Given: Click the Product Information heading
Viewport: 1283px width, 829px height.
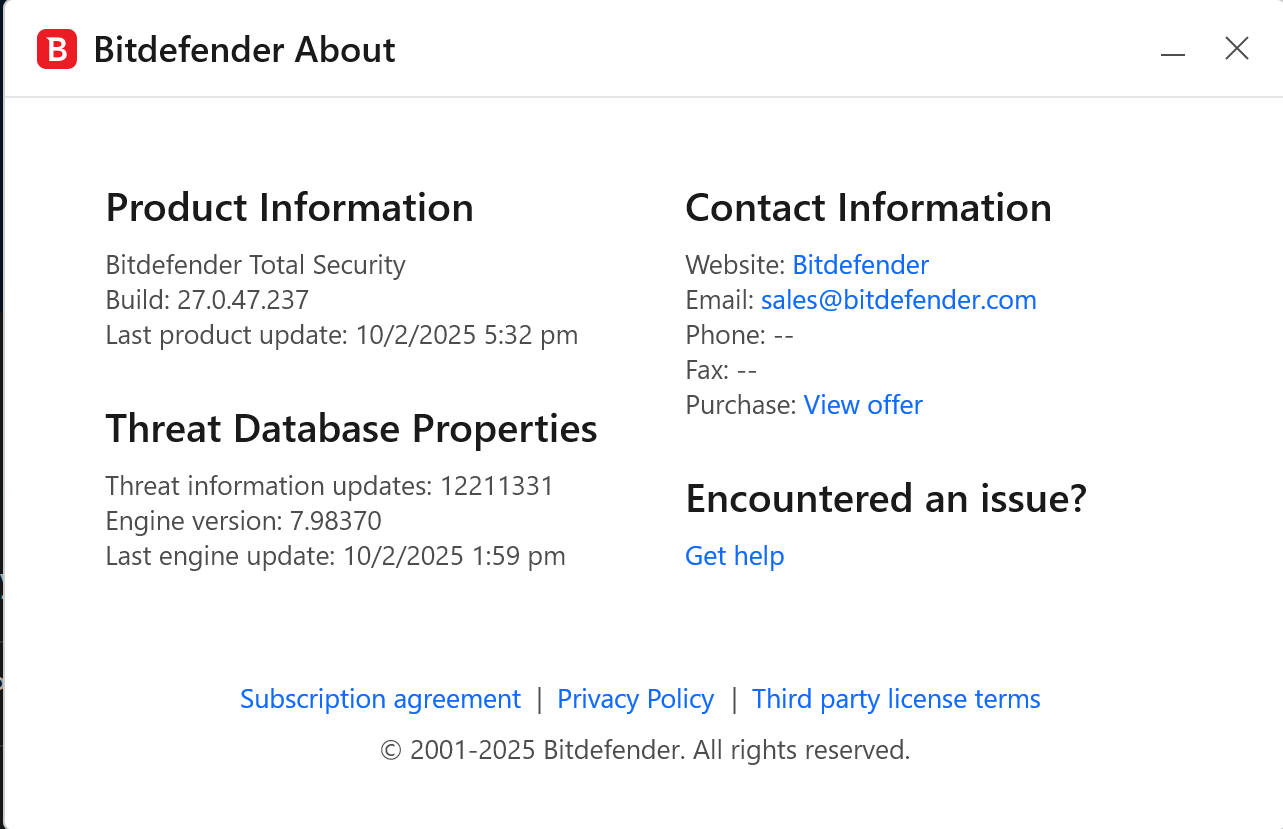Looking at the screenshot, I should click(289, 208).
